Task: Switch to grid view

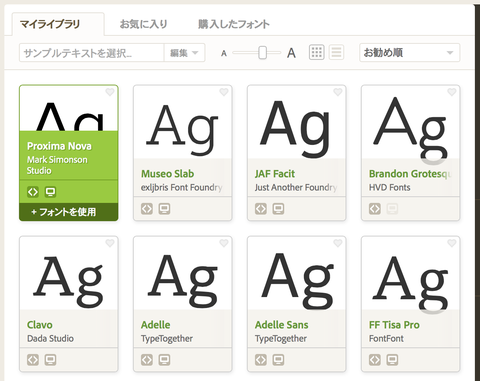Action: click(317, 52)
